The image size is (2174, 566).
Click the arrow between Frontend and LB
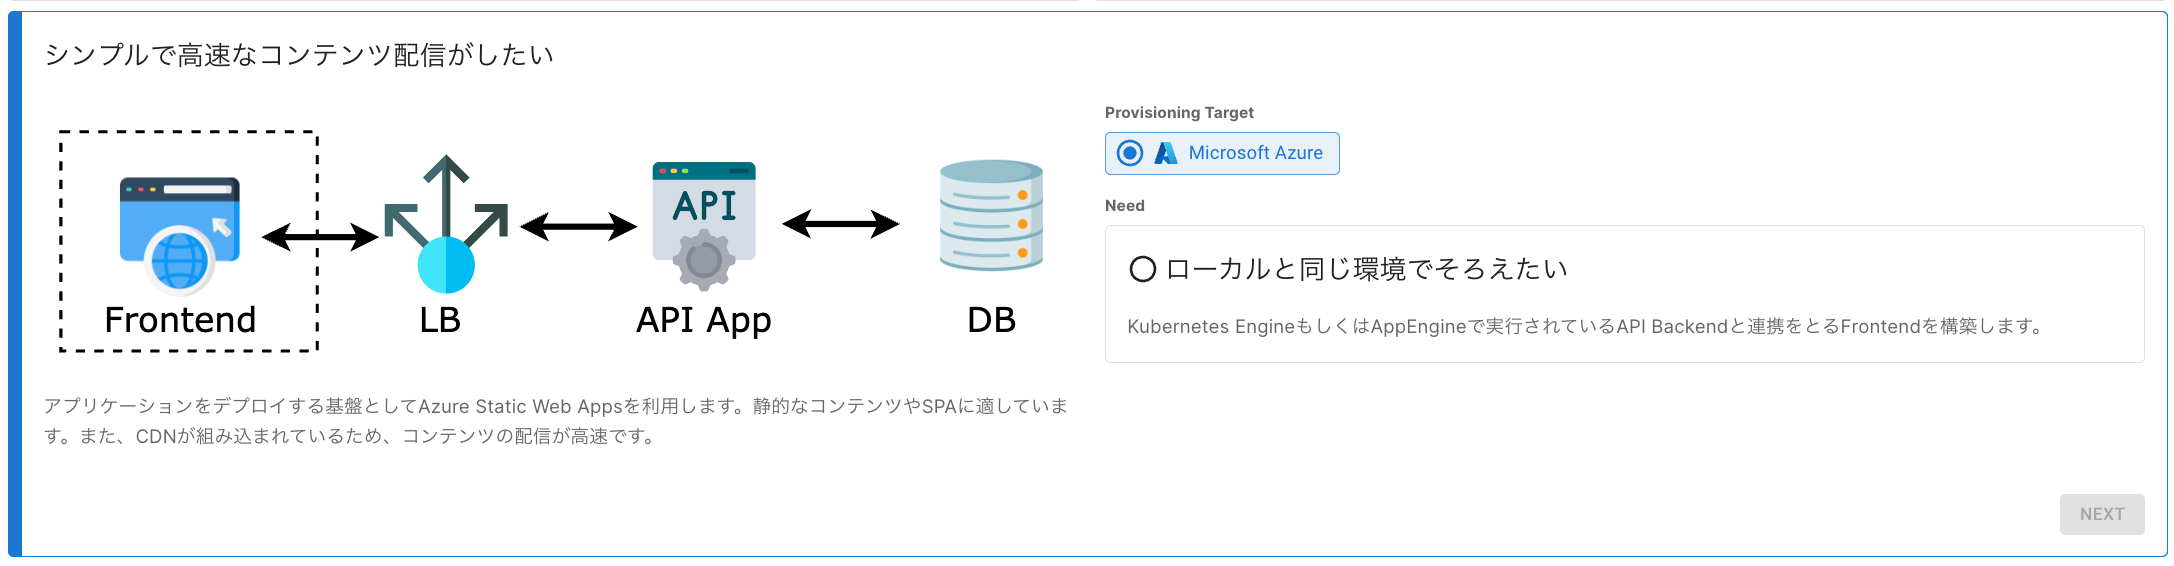tap(320, 237)
